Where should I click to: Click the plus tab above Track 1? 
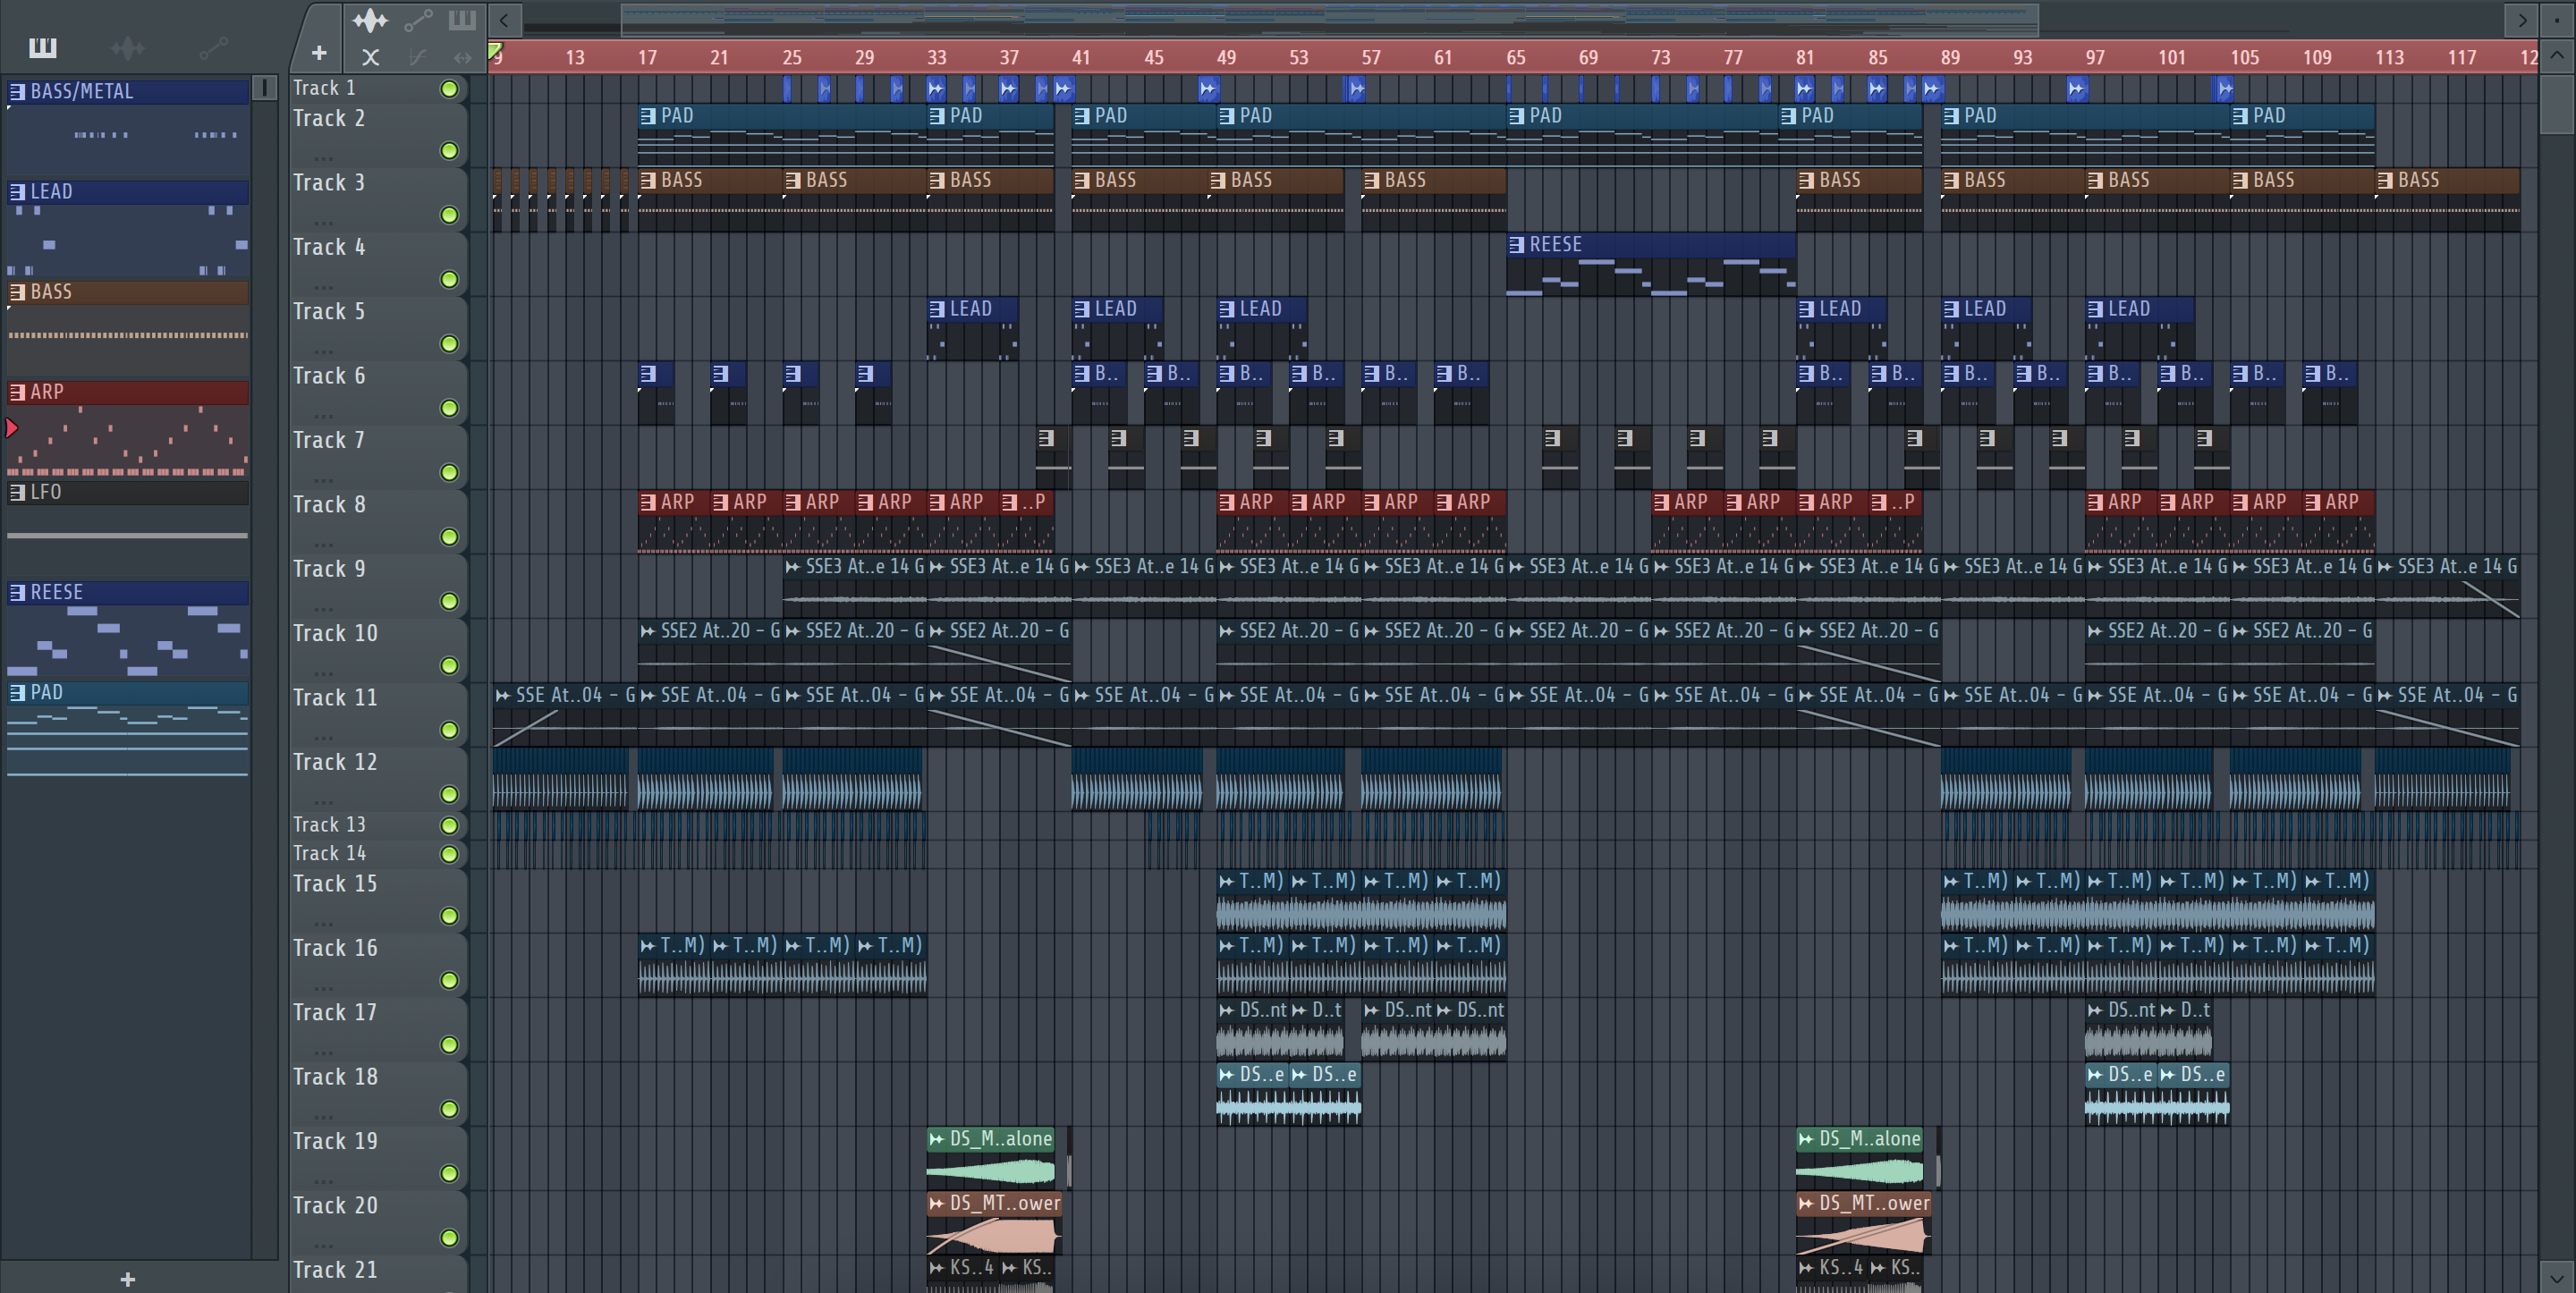tap(319, 53)
